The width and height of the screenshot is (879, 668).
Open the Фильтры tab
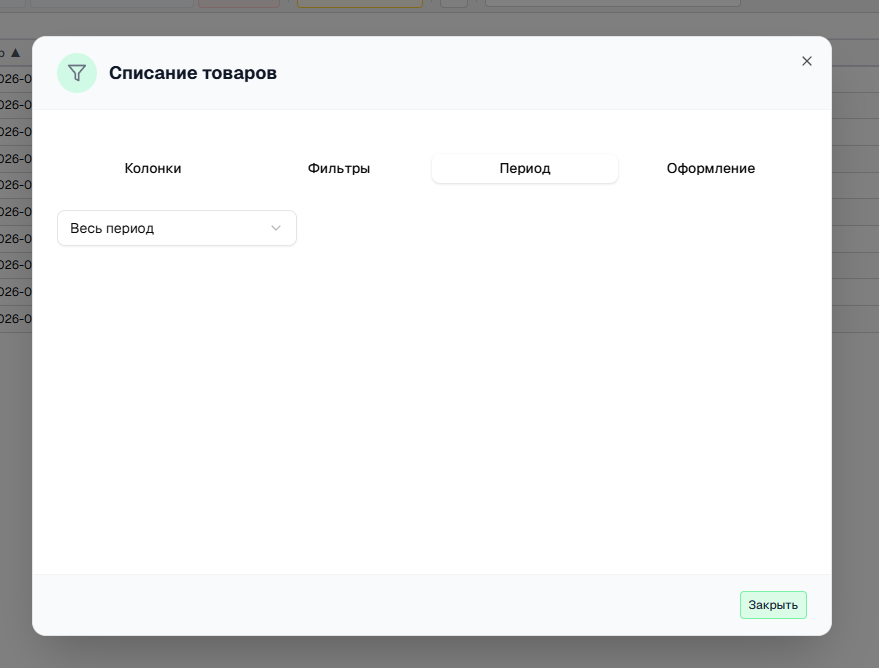tap(339, 168)
